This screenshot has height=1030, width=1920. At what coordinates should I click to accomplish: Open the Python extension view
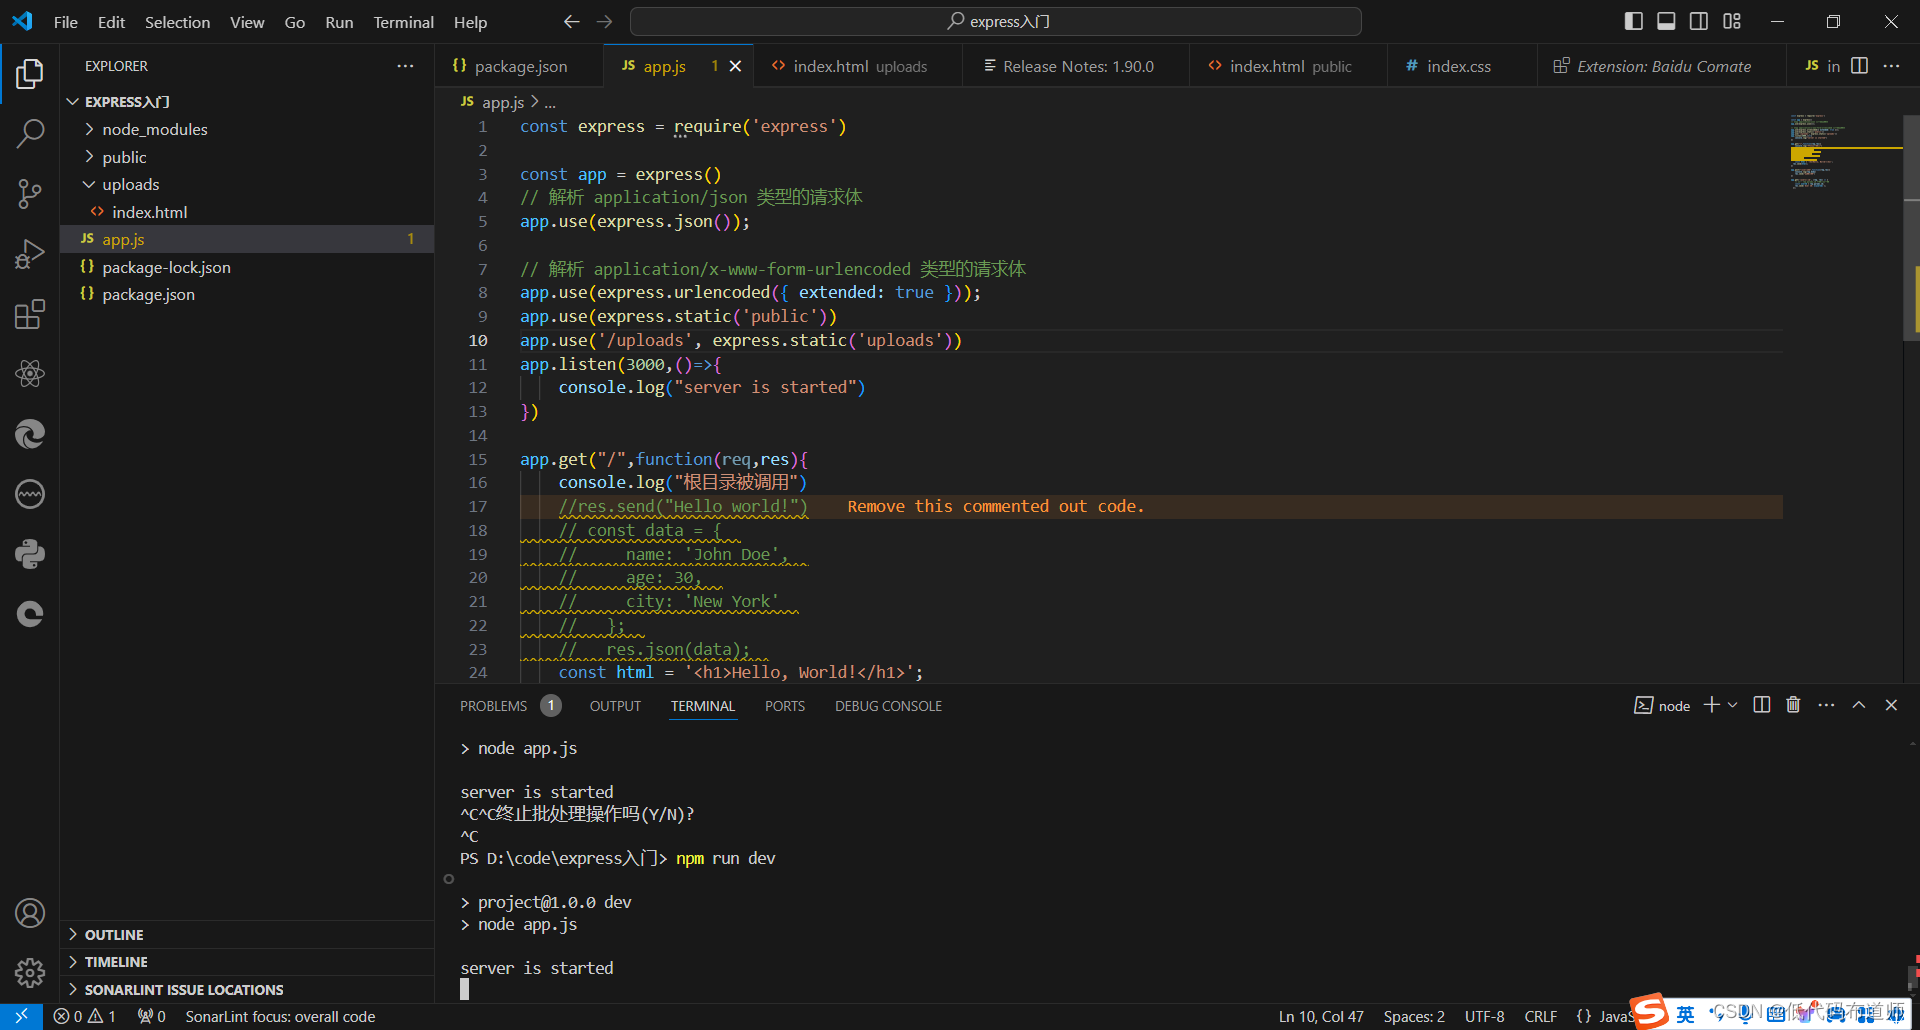point(30,554)
